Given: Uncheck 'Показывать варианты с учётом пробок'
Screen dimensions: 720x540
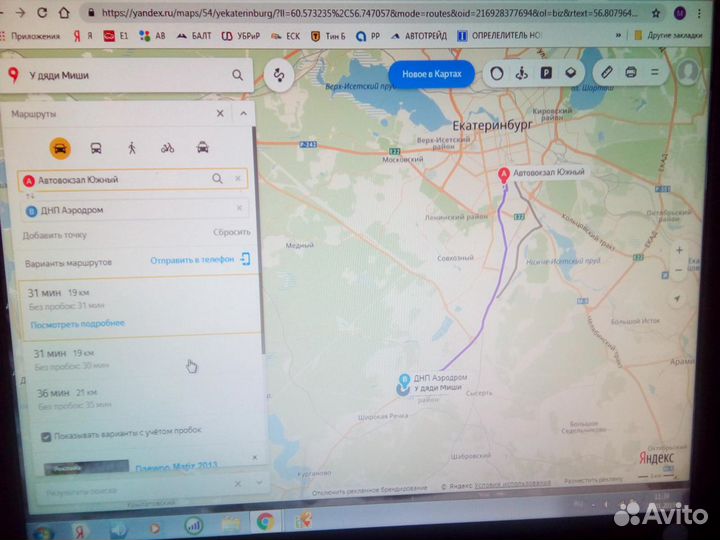Looking at the screenshot, I should (x=46, y=437).
